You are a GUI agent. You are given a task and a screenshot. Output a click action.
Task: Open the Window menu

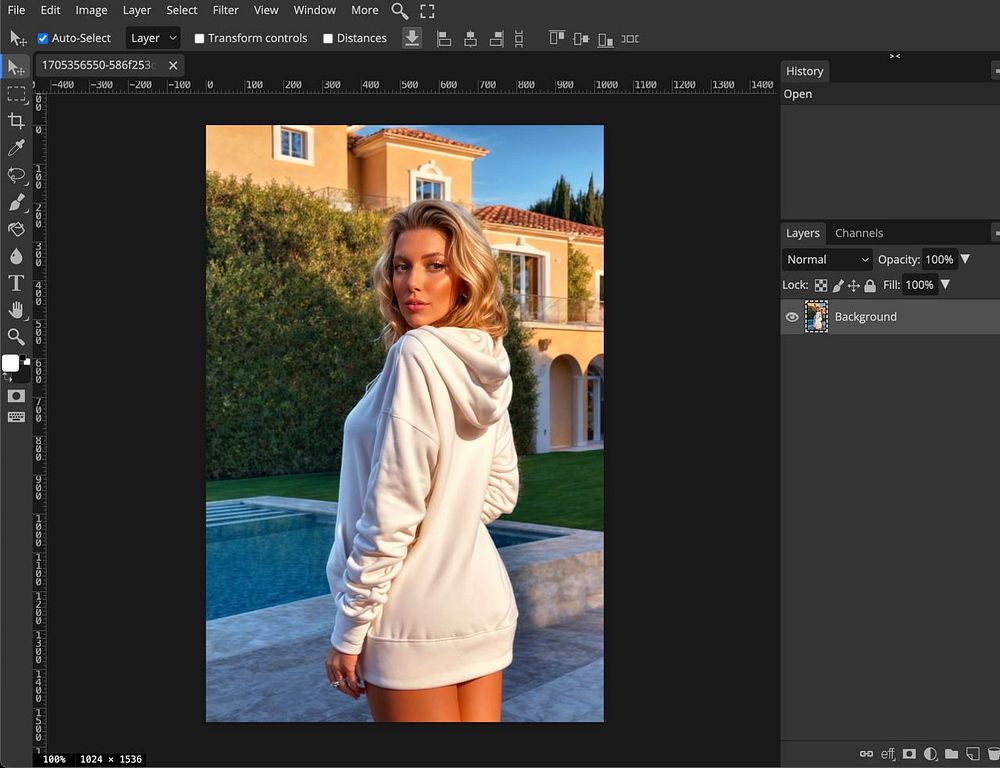click(x=314, y=10)
